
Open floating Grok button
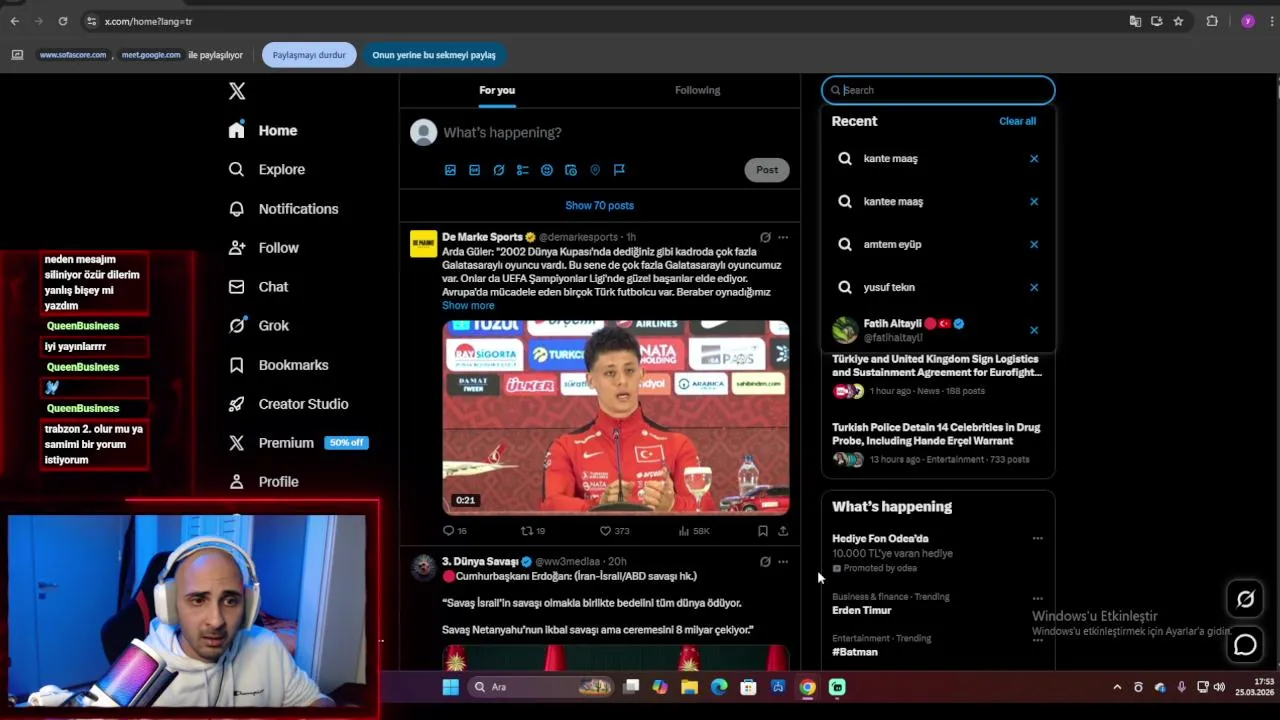1245,599
